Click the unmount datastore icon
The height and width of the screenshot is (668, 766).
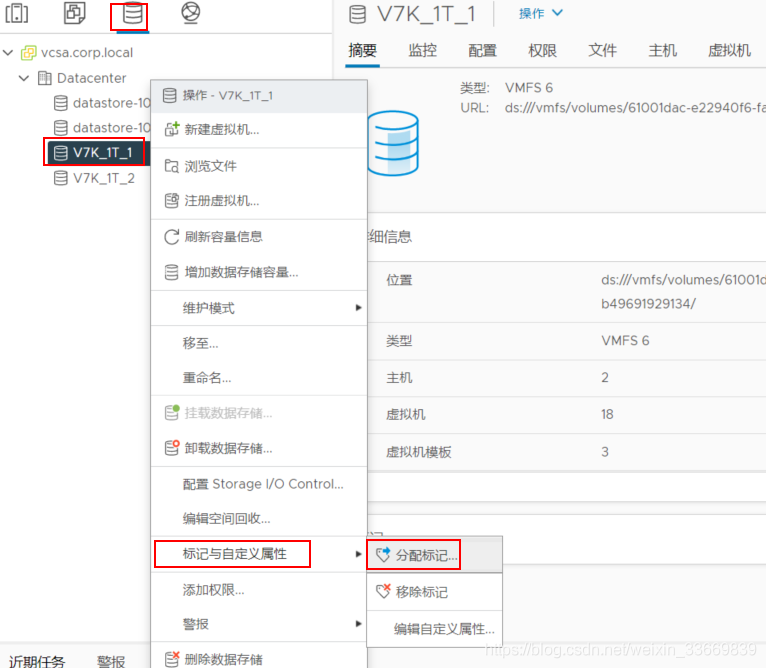click(172, 448)
